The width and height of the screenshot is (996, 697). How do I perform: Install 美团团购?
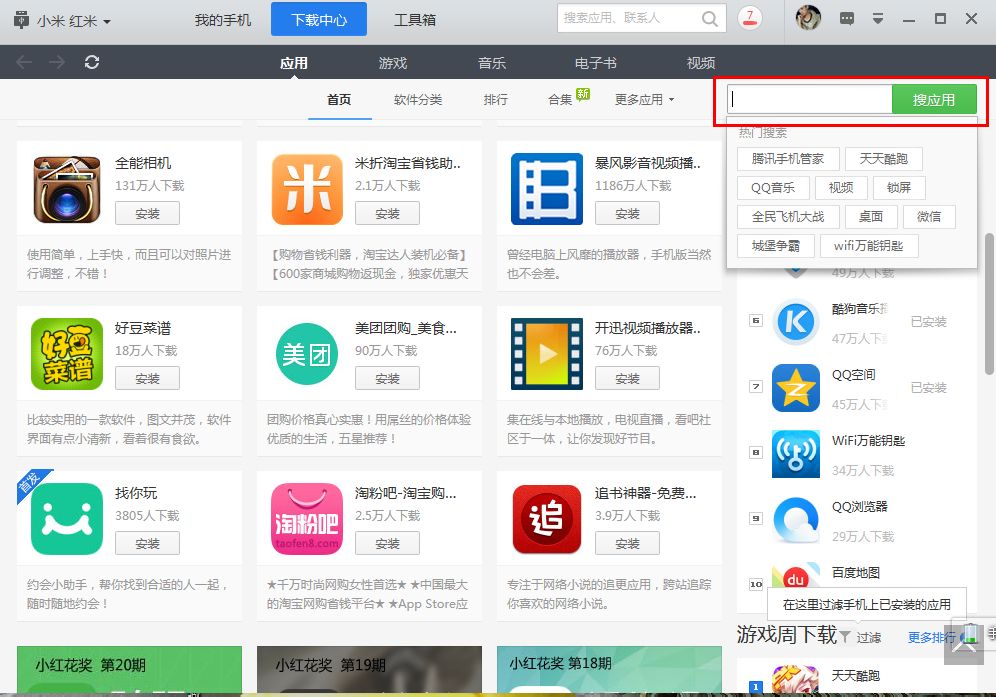pos(387,379)
